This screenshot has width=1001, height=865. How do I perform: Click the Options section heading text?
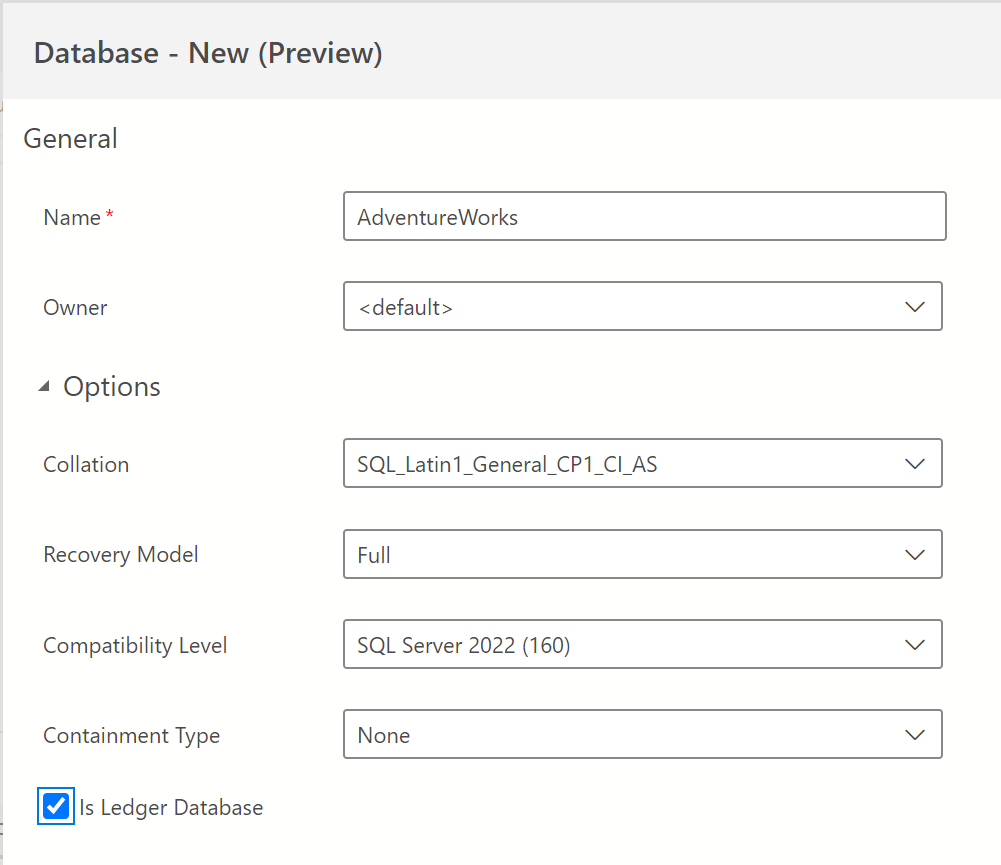pyautogui.click(x=112, y=387)
